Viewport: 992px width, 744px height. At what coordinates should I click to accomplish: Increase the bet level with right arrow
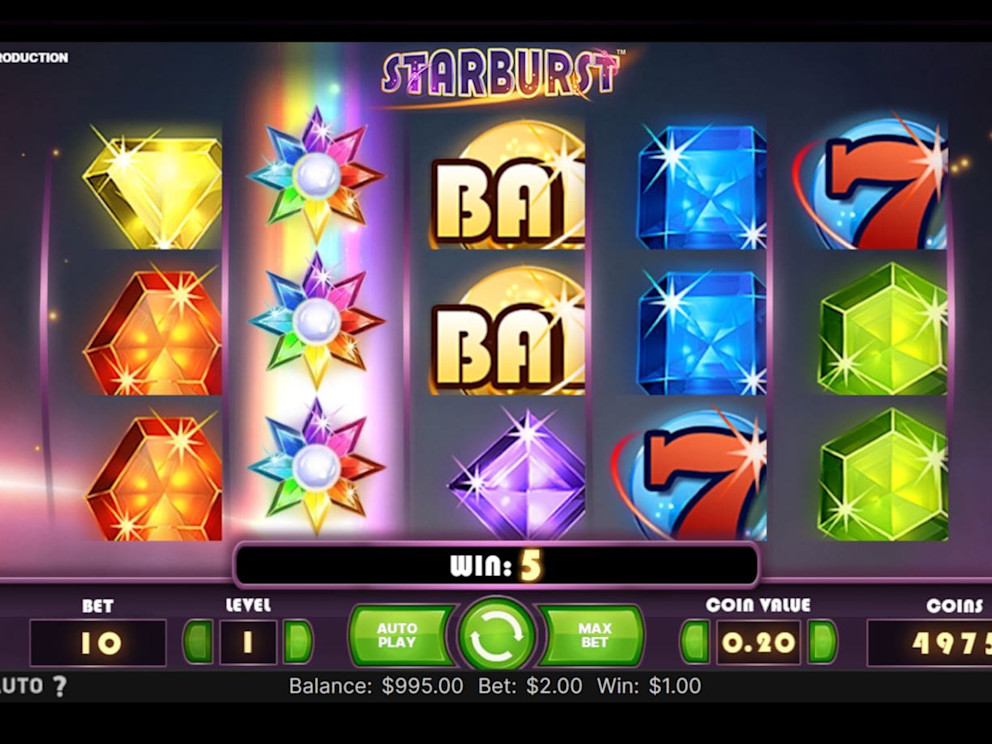[297, 642]
